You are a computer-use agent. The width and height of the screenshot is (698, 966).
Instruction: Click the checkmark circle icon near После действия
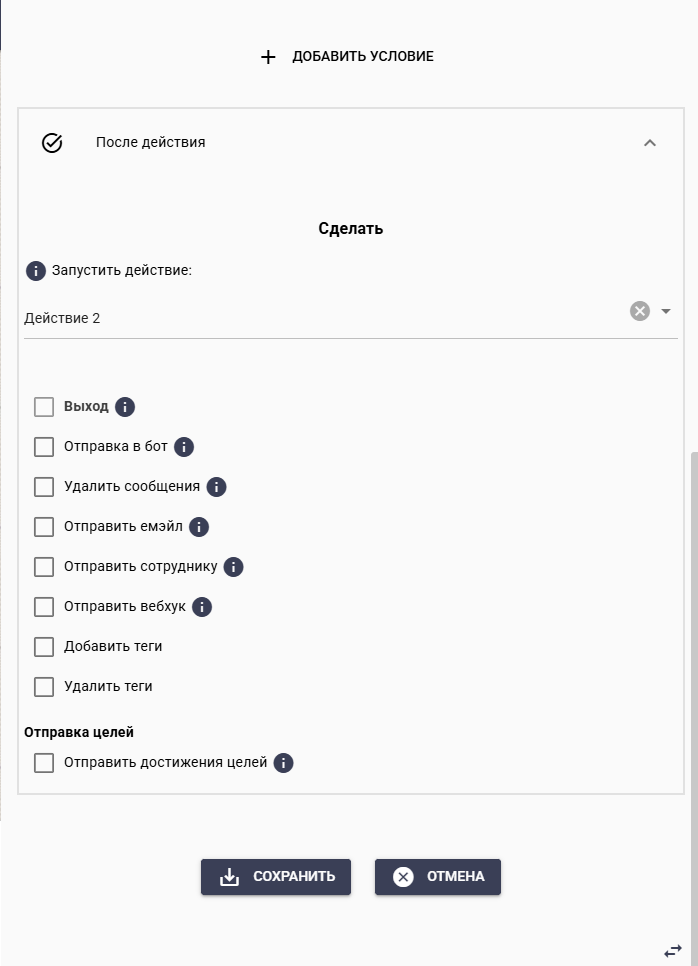point(54,142)
